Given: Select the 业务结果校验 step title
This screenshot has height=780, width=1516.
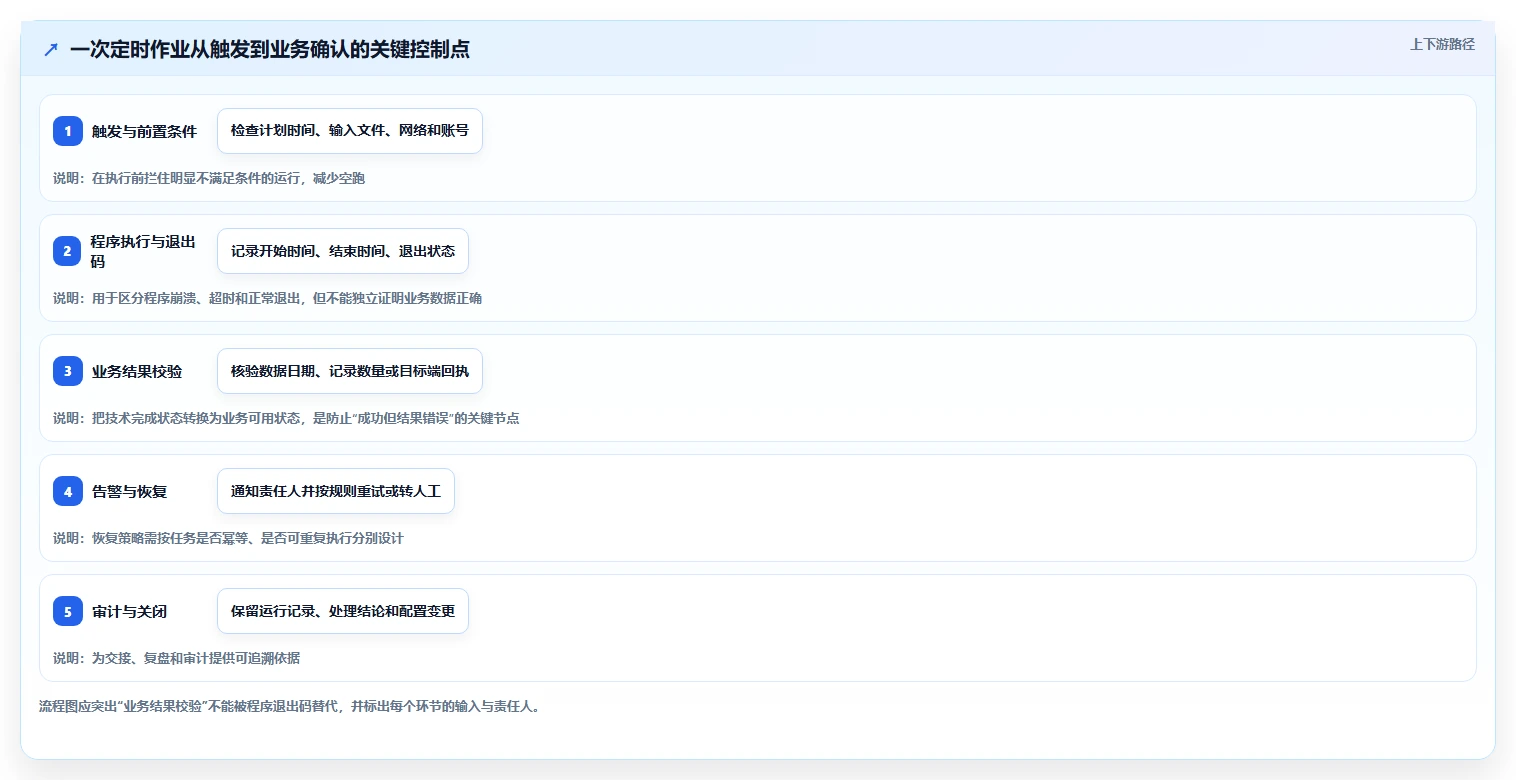Looking at the screenshot, I should coord(137,371).
